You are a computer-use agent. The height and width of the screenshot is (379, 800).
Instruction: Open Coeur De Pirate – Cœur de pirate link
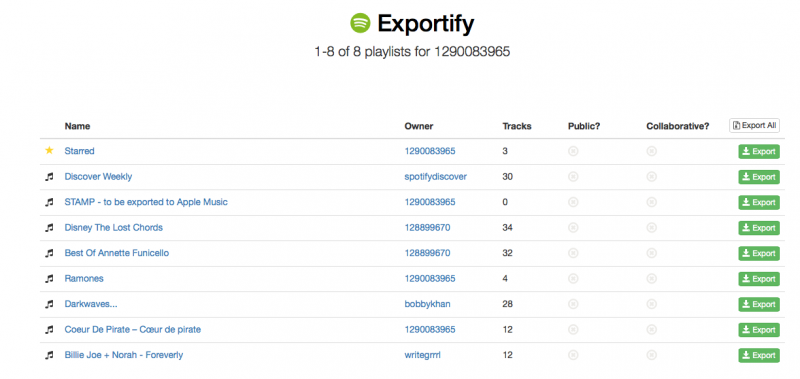coord(133,330)
